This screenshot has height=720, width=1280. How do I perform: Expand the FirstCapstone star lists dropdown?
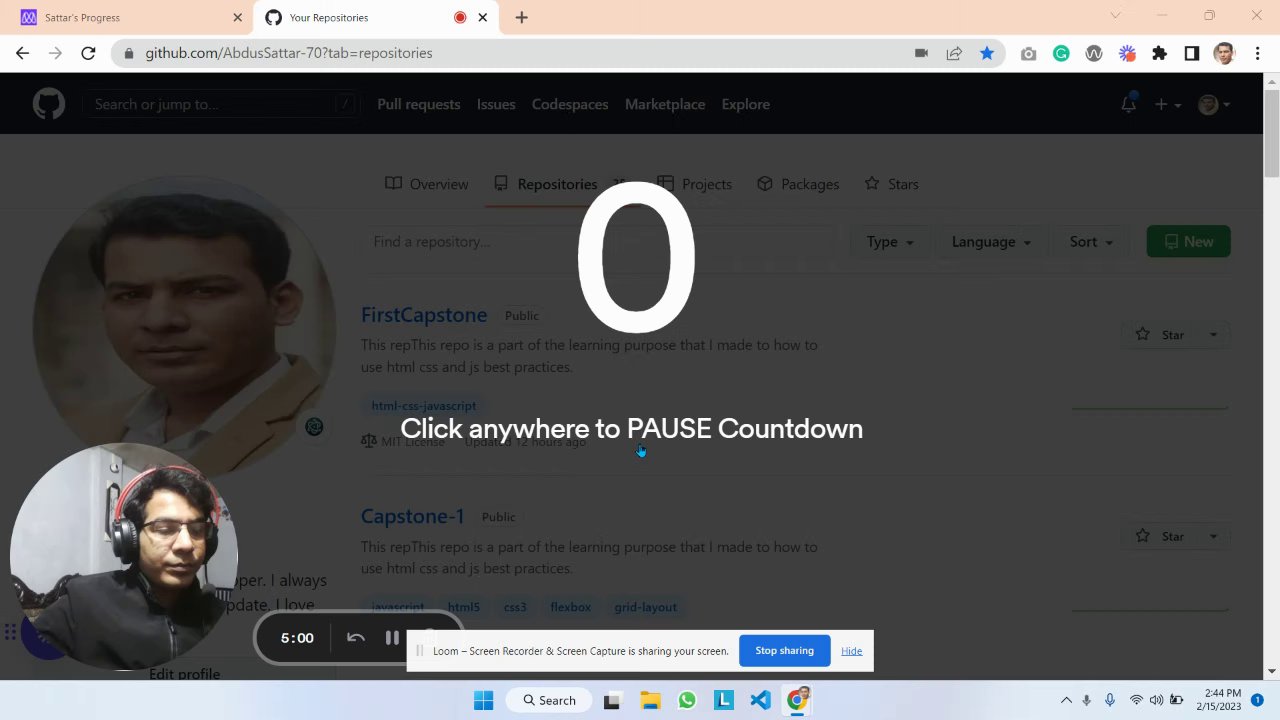coord(1213,335)
